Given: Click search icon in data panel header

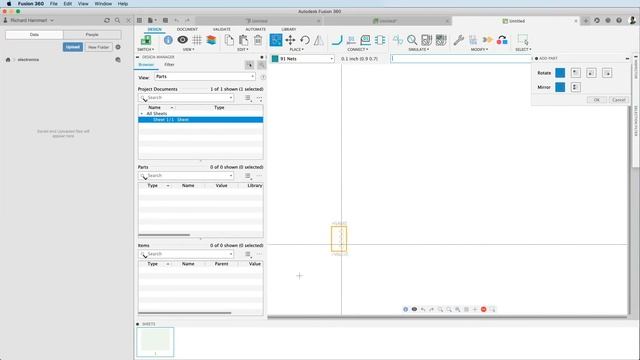Looking at the screenshot, I should point(118,20).
